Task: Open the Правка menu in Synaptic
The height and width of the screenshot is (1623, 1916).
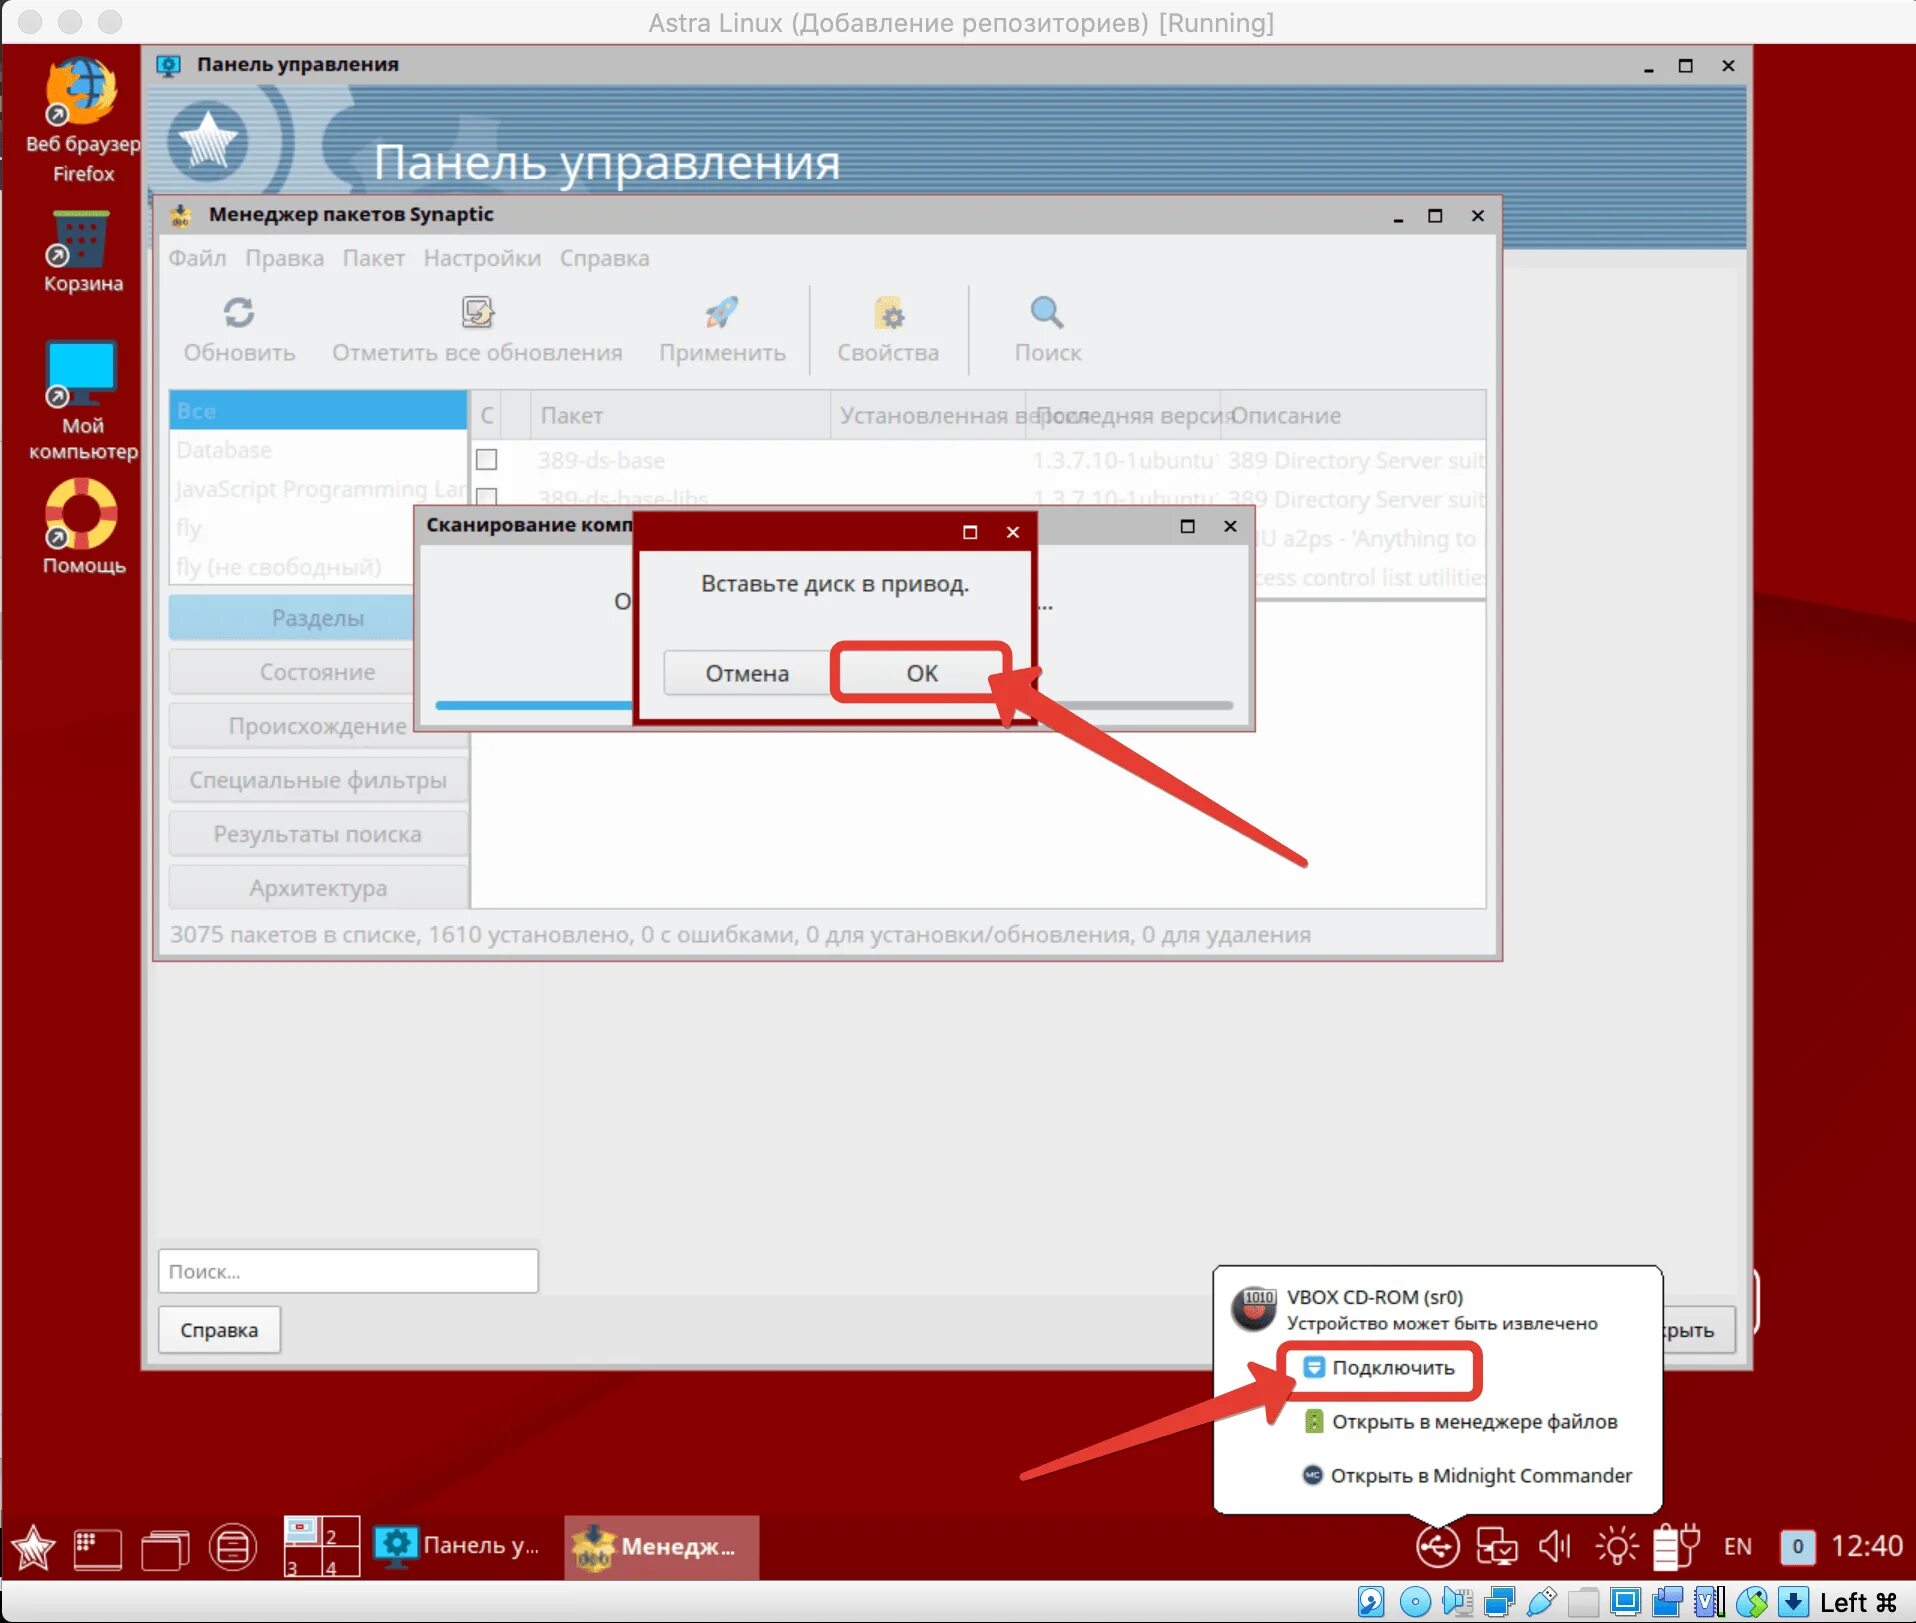Action: click(285, 258)
